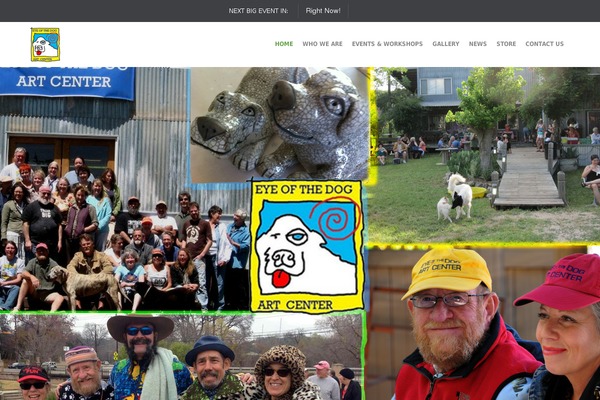Click the man in cowboy hat and sunglasses
600x400 pixels.
coord(141,356)
